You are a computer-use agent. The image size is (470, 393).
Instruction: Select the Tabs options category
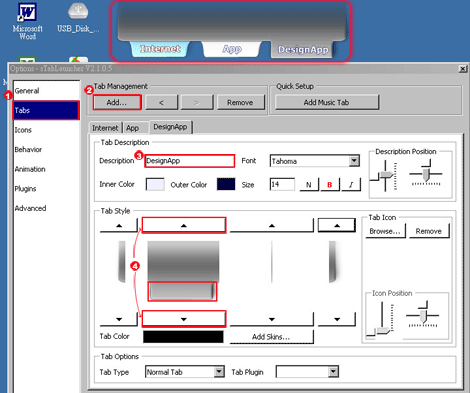(46, 110)
